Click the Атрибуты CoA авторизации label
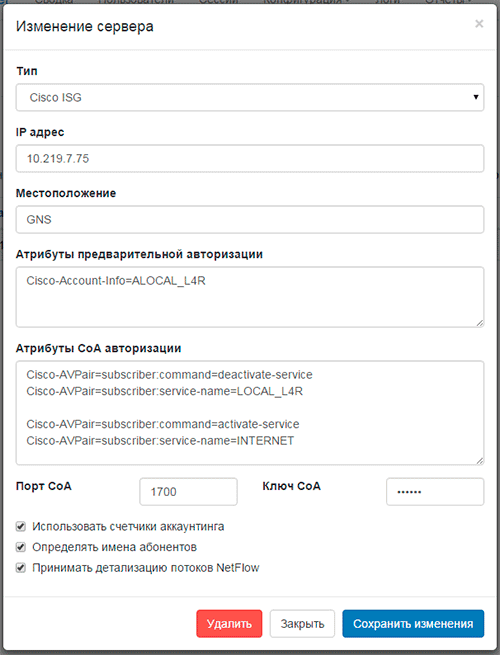Screen dimensions: 500x655 click(x=99, y=348)
